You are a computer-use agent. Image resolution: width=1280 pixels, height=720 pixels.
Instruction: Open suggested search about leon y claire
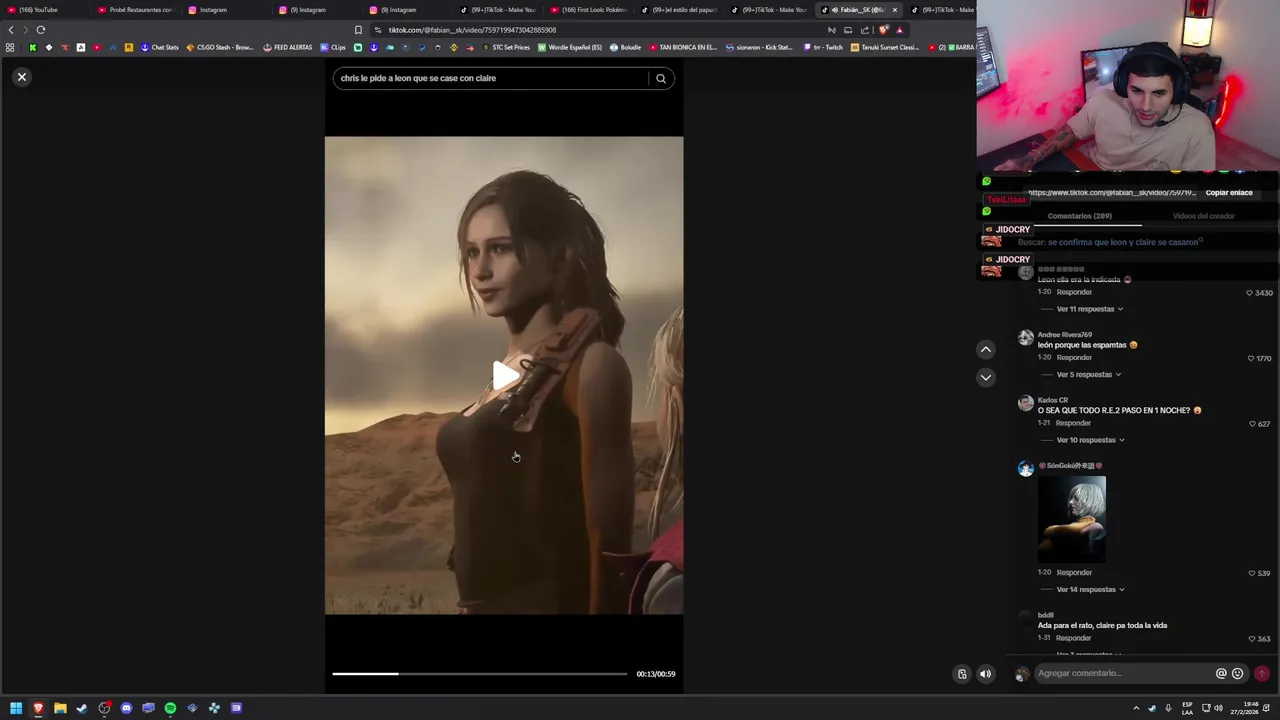1110,242
